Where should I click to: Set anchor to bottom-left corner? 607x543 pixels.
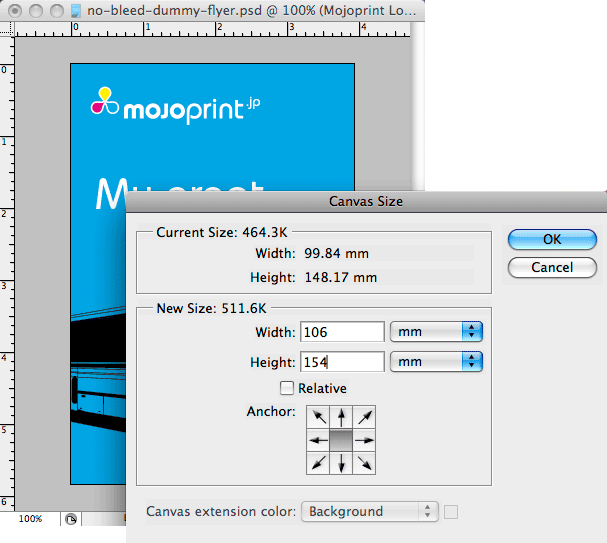319,463
